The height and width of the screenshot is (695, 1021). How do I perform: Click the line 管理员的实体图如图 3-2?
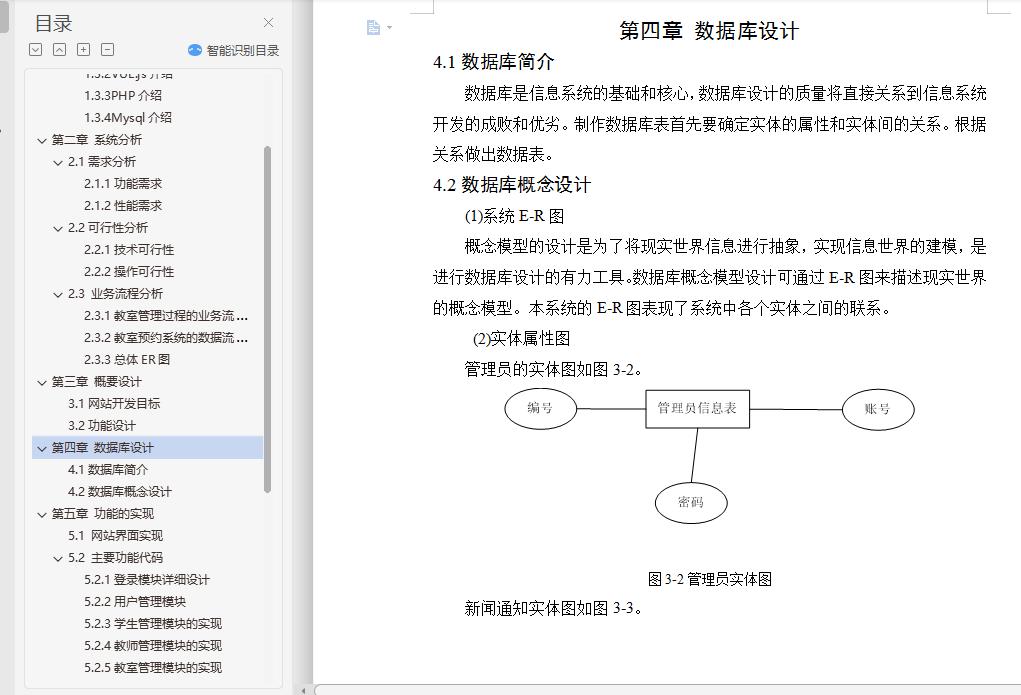[x=554, y=369]
